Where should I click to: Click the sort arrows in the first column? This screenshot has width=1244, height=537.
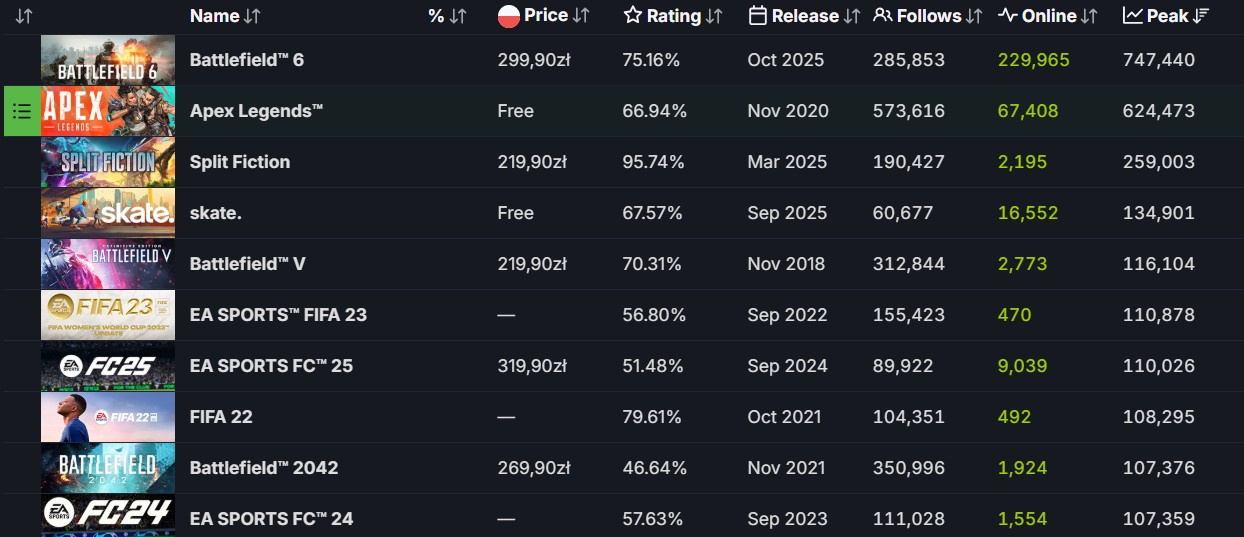tap(24, 16)
